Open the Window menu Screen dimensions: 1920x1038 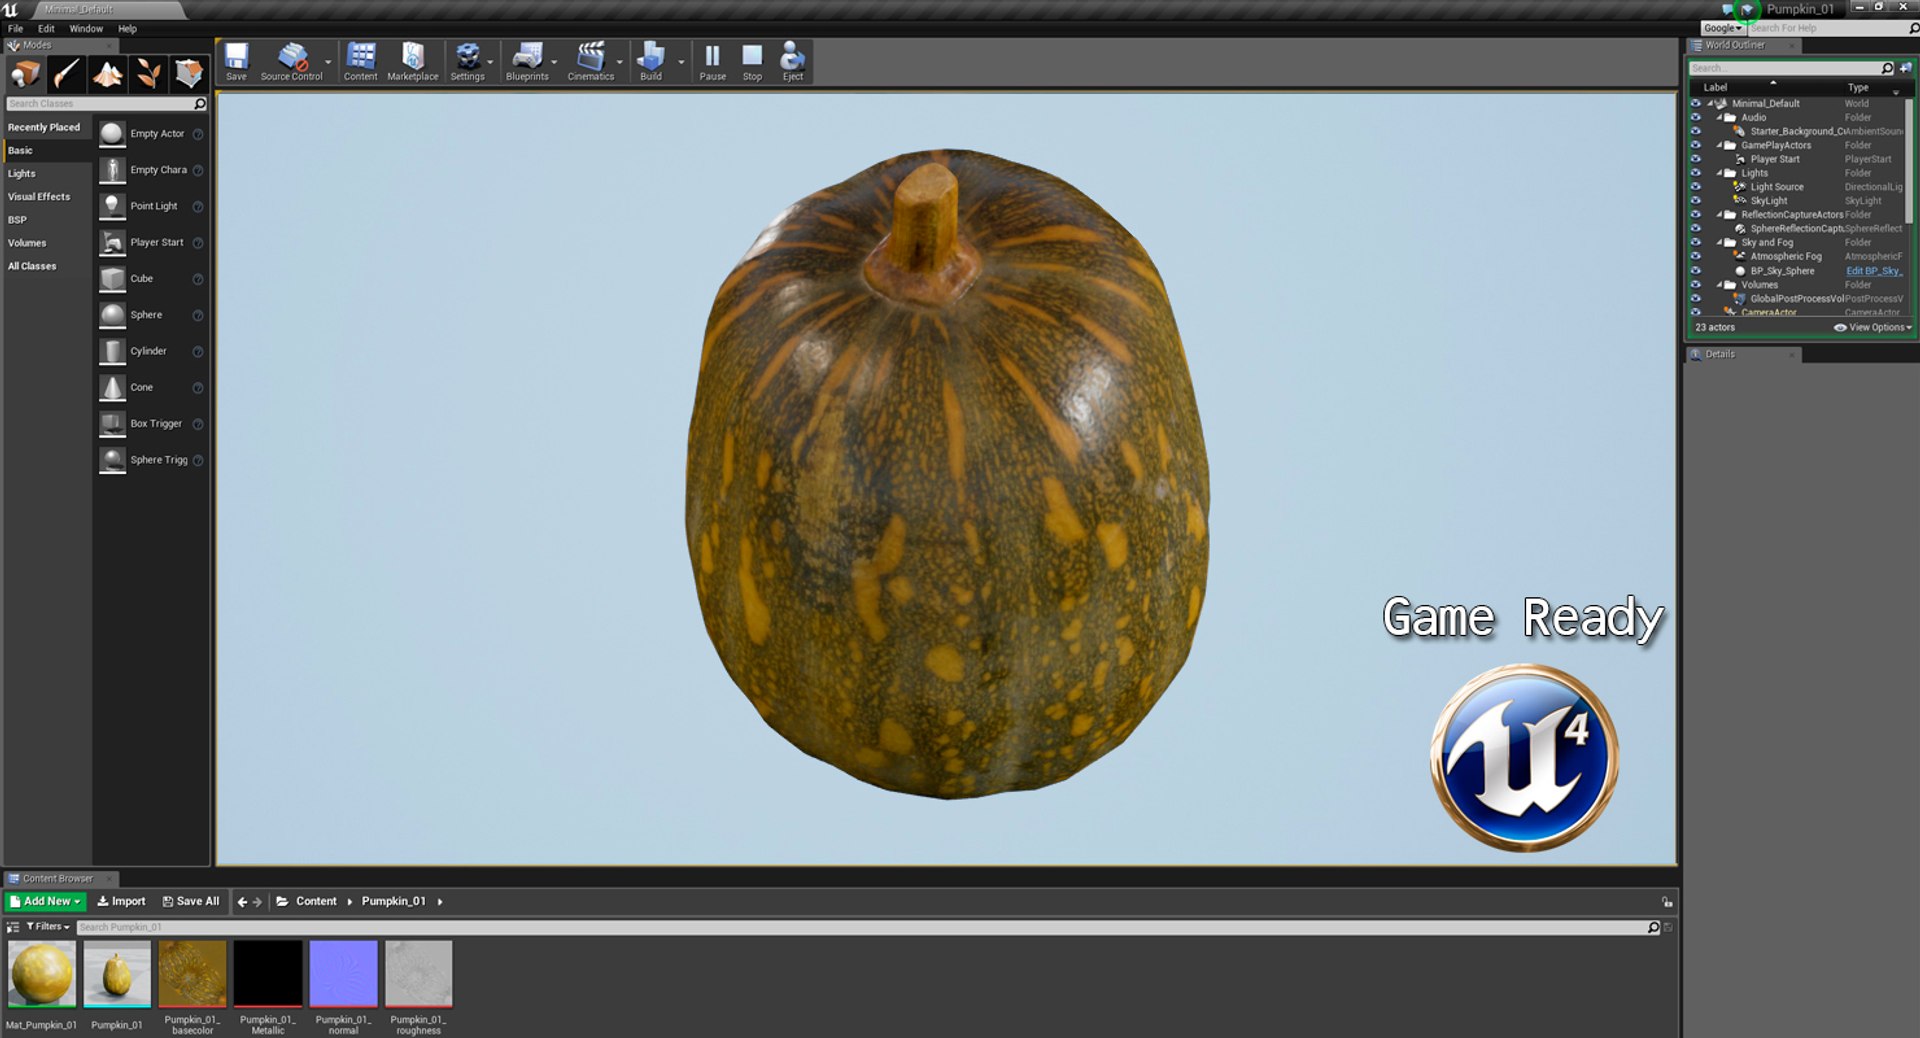click(x=86, y=29)
